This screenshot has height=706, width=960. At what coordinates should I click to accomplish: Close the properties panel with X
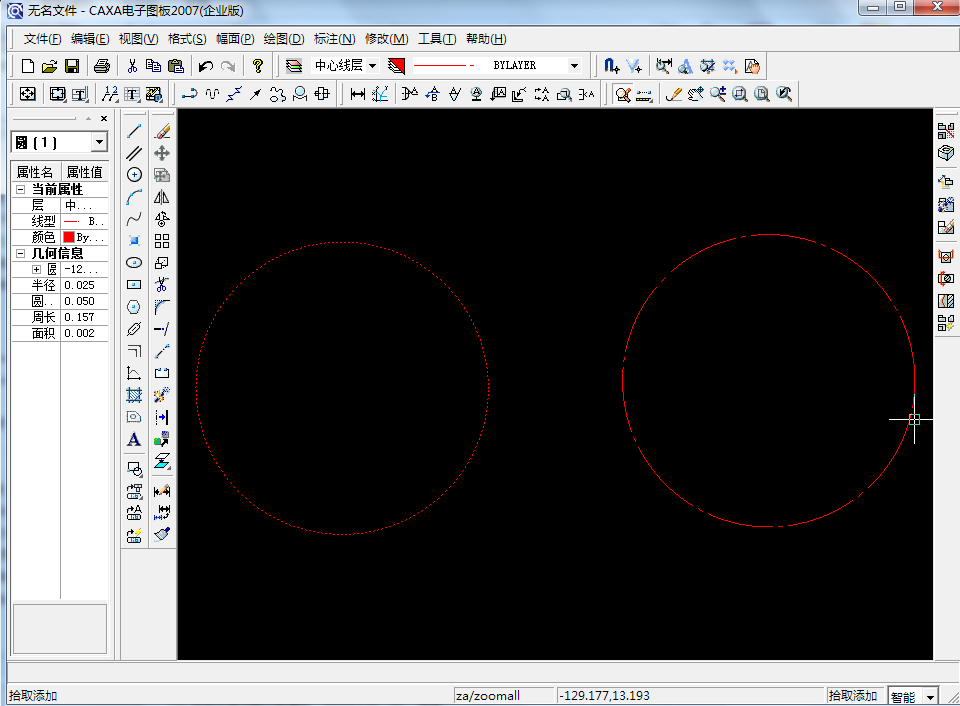pyautogui.click(x=103, y=119)
